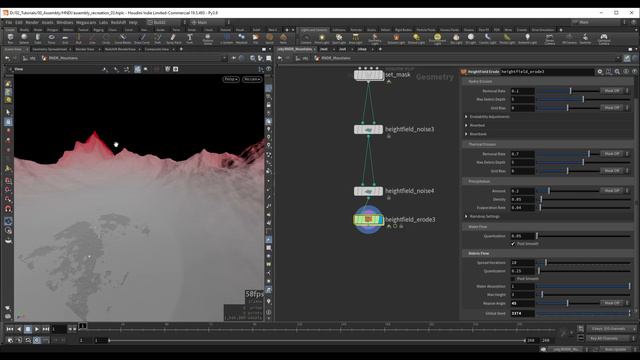The width and height of the screenshot is (640, 360).
Task: Open the File menu
Action: click(9, 22)
